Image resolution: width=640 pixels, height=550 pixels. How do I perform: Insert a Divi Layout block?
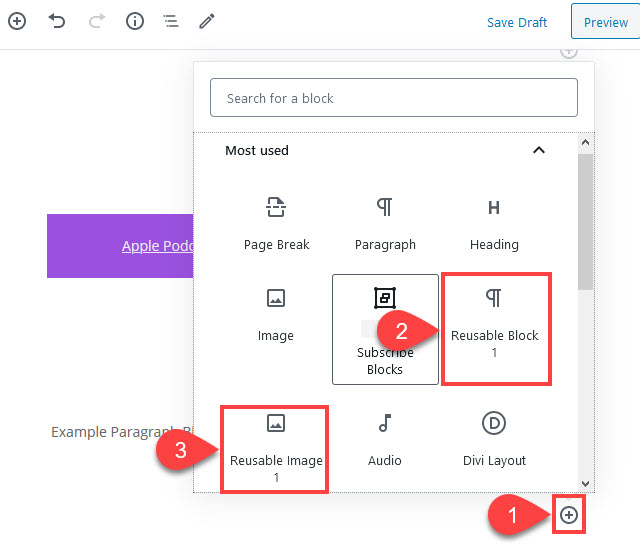(x=494, y=440)
